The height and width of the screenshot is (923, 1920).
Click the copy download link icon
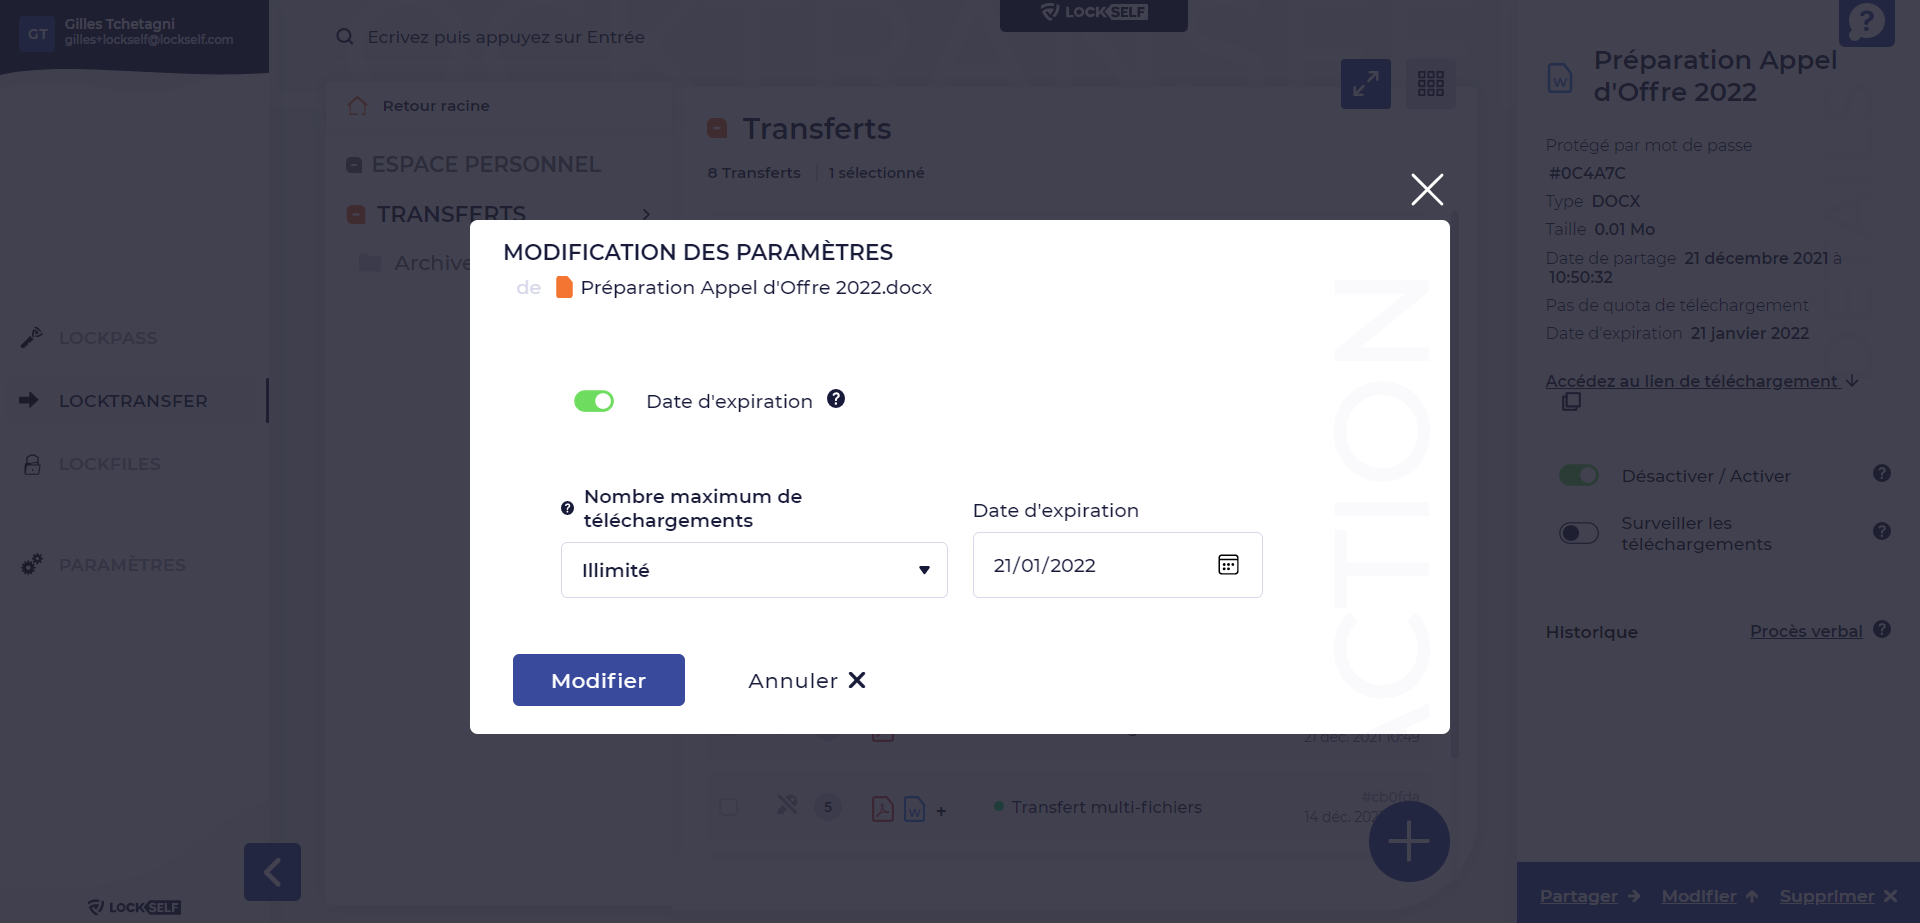click(1571, 402)
